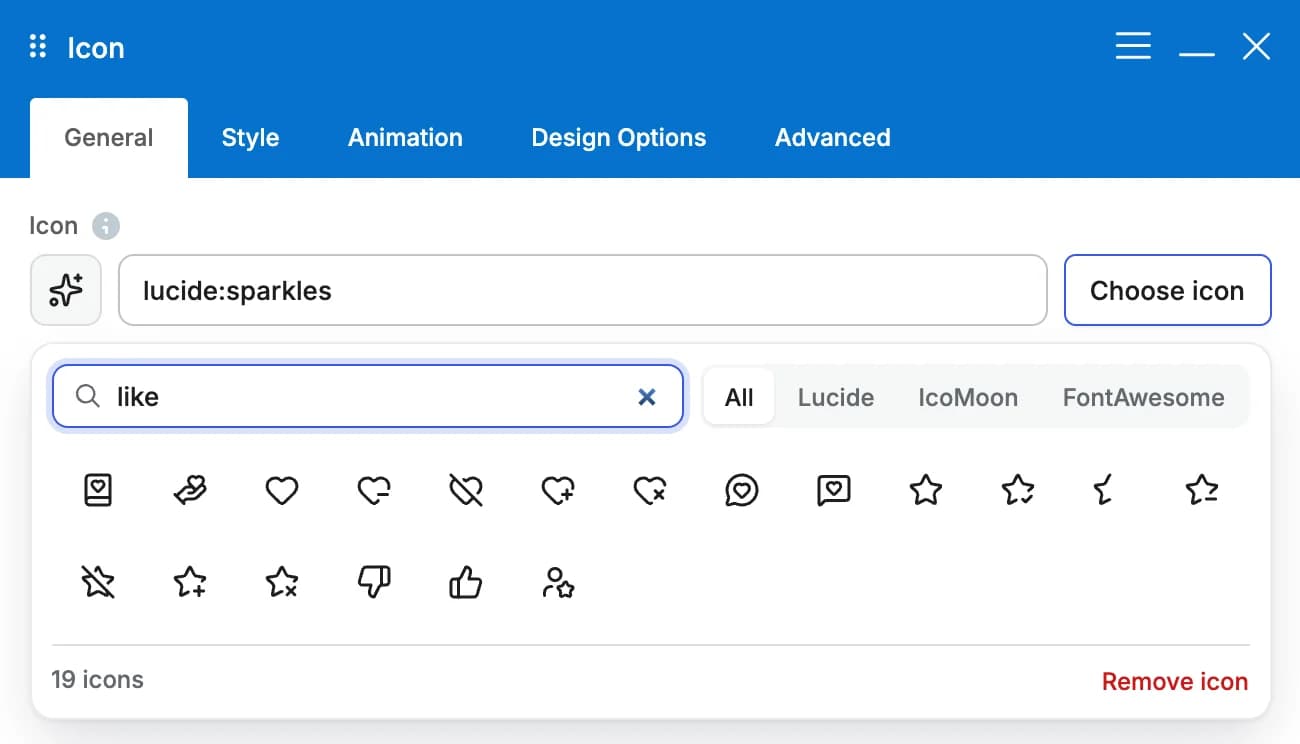Image resolution: width=1300 pixels, height=744 pixels.
Task: Pick the thumbs up icon
Action: click(466, 582)
